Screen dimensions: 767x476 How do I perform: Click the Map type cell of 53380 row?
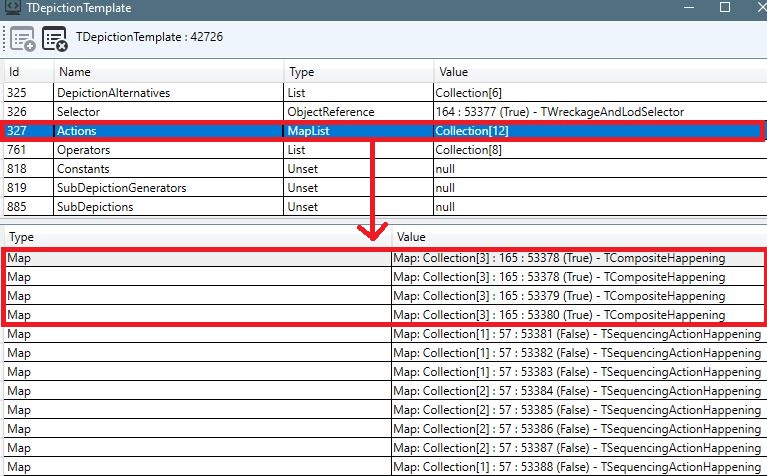tap(198, 315)
